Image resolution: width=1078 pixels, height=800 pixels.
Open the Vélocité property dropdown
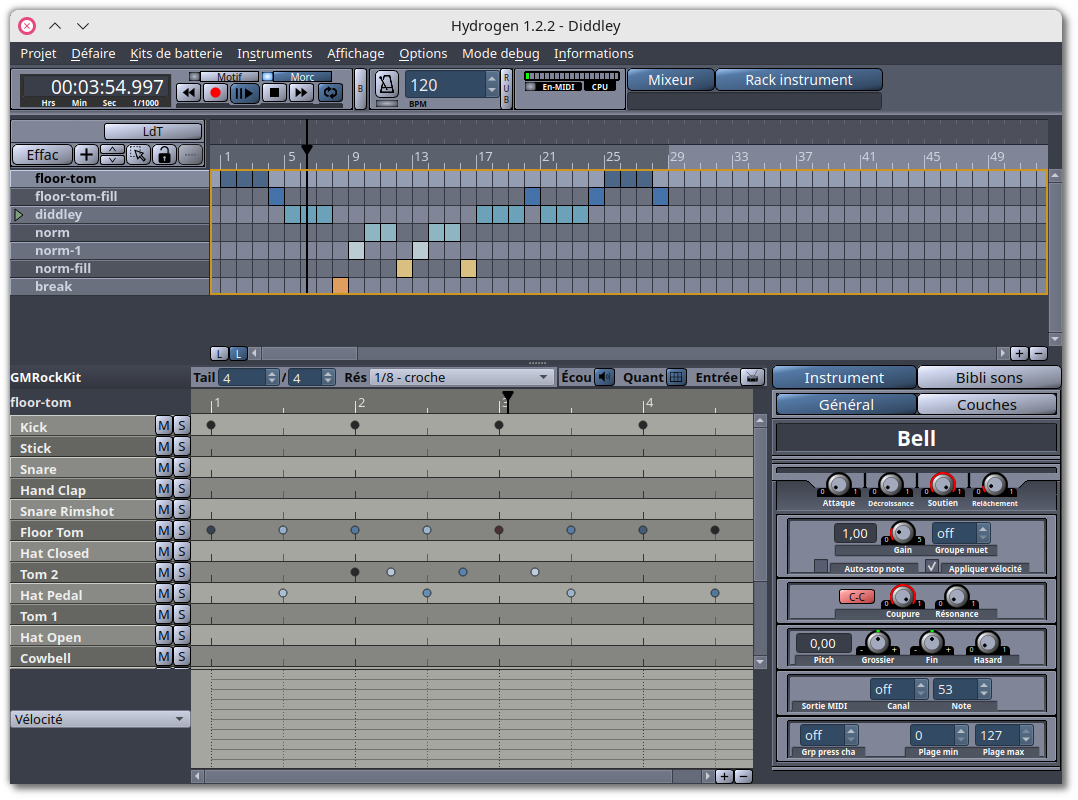pyautogui.click(x=100, y=719)
